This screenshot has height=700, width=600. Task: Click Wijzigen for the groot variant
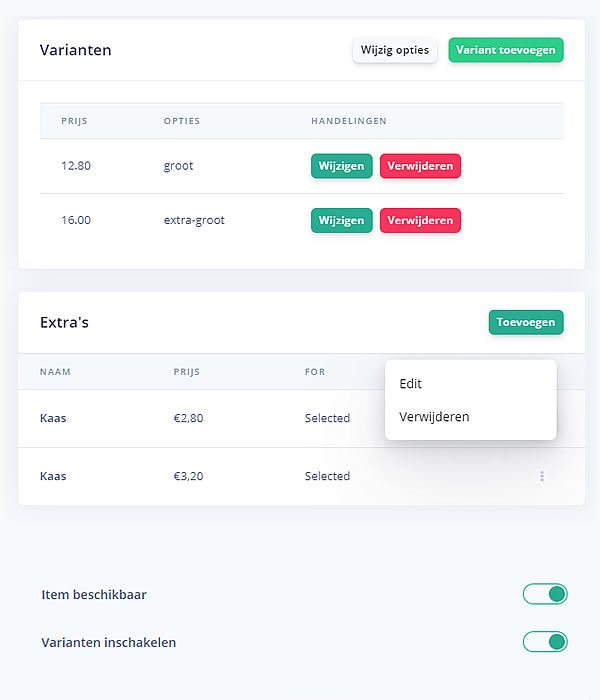(342, 166)
